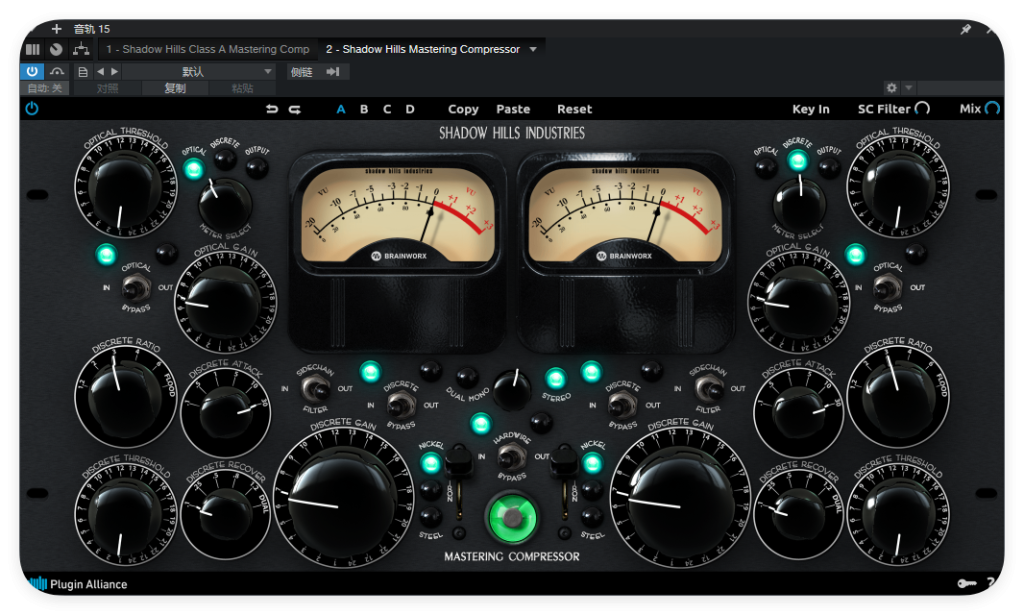The height and width of the screenshot is (615, 1024).
Task: Flip the right Optical Bypass toggle switch
Action: 887,287
